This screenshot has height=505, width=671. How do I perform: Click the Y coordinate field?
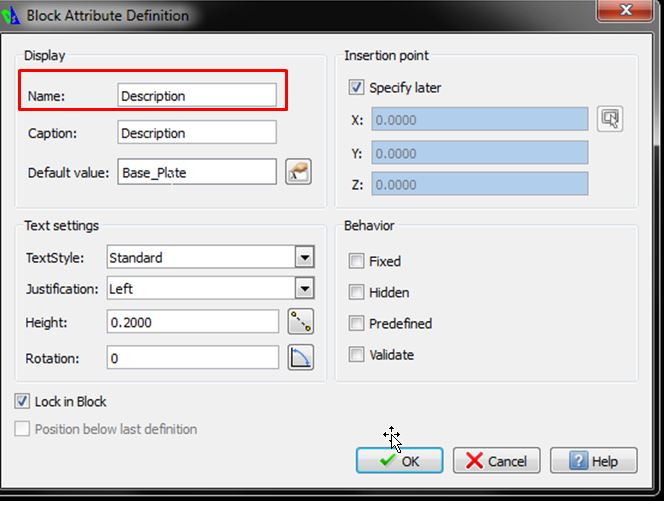[x=480, y=152]
